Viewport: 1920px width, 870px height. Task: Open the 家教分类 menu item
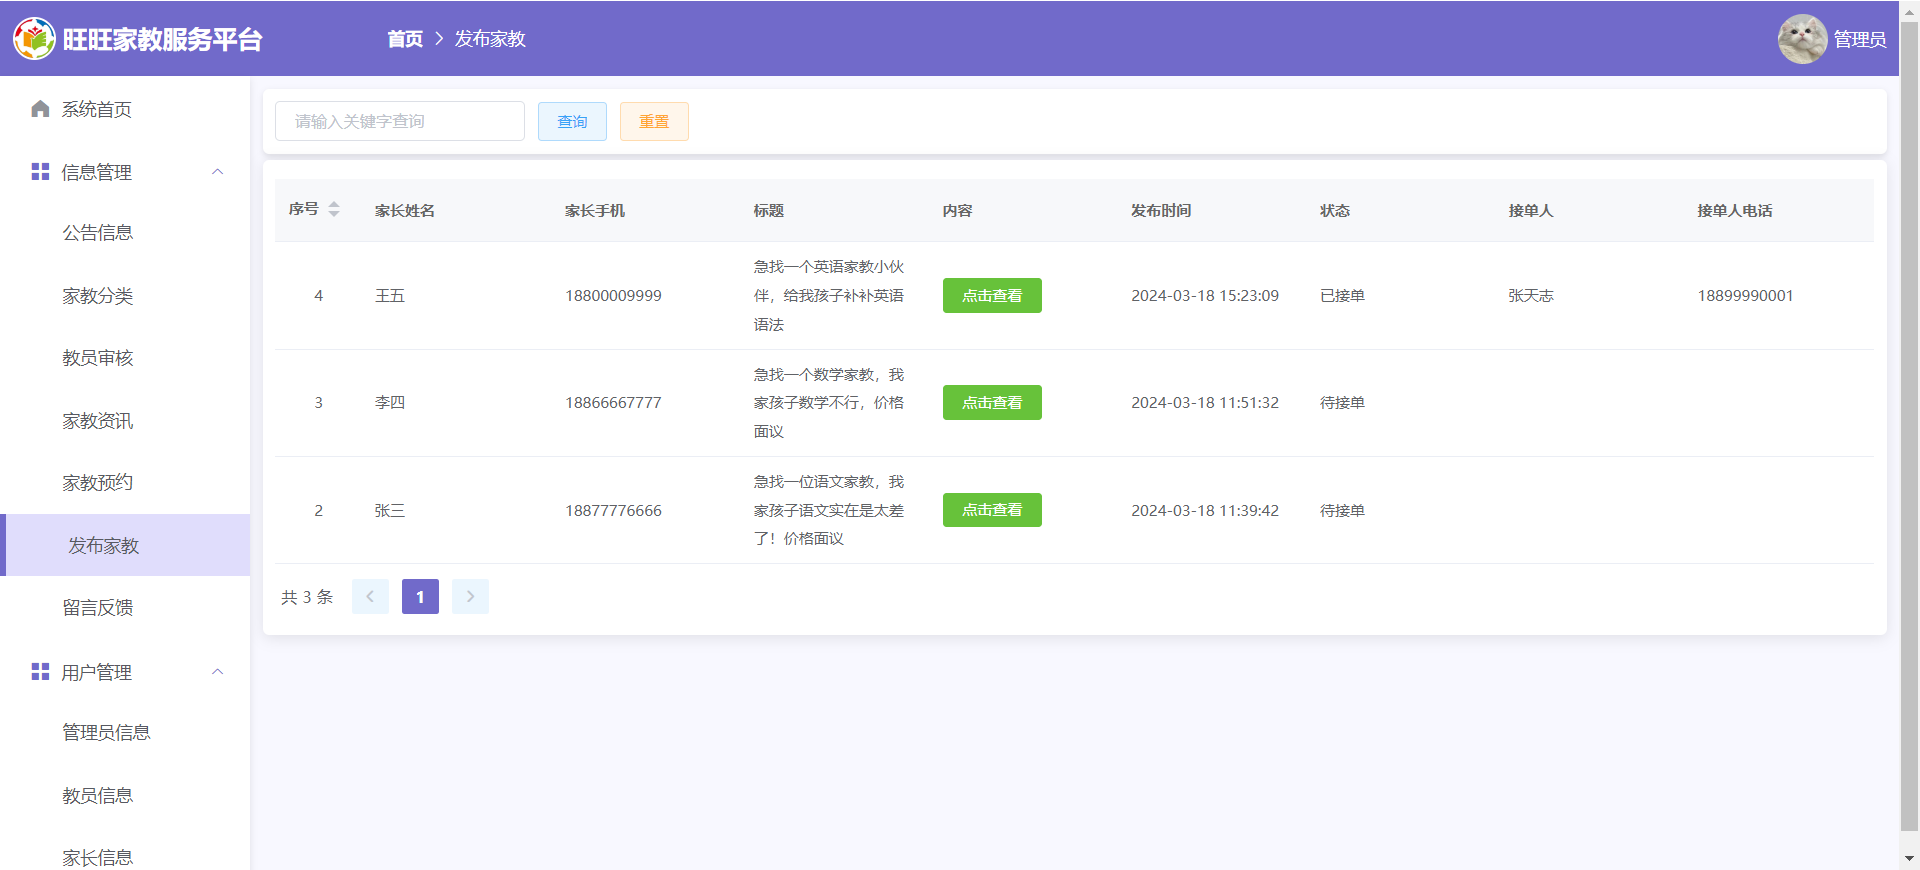(125, 296)
